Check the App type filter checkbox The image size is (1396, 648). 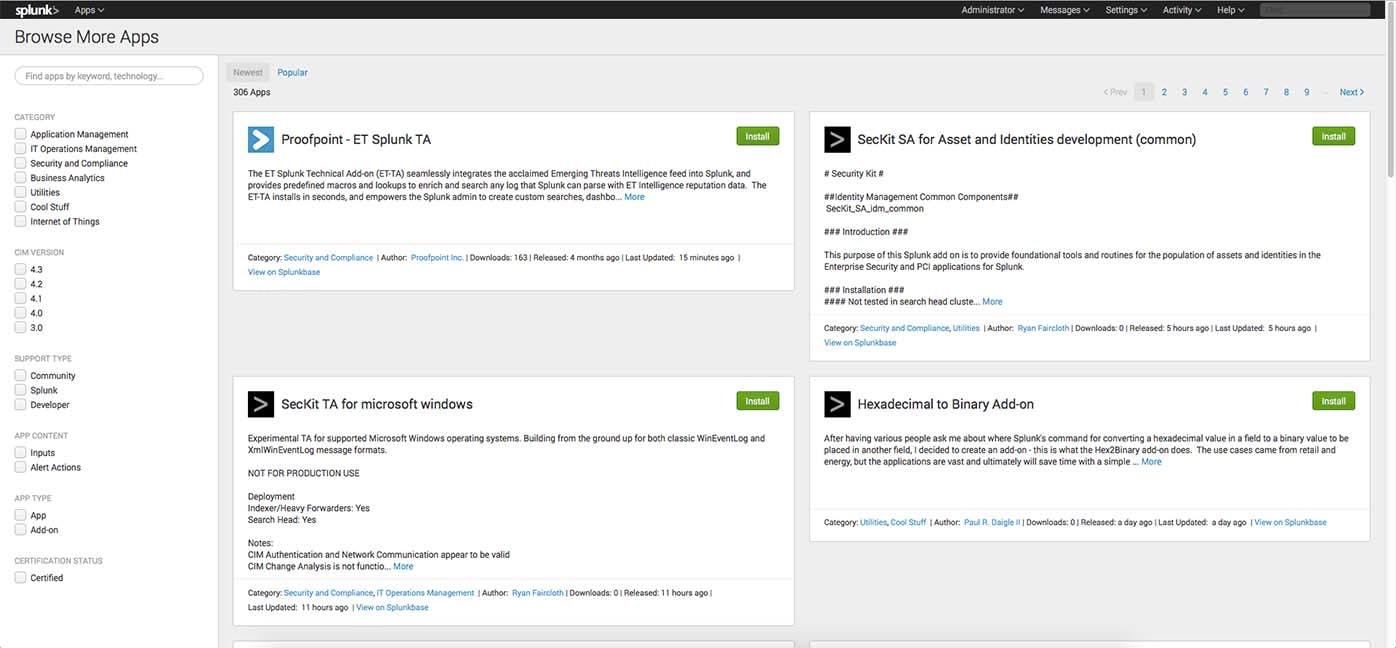click(20, 515)
